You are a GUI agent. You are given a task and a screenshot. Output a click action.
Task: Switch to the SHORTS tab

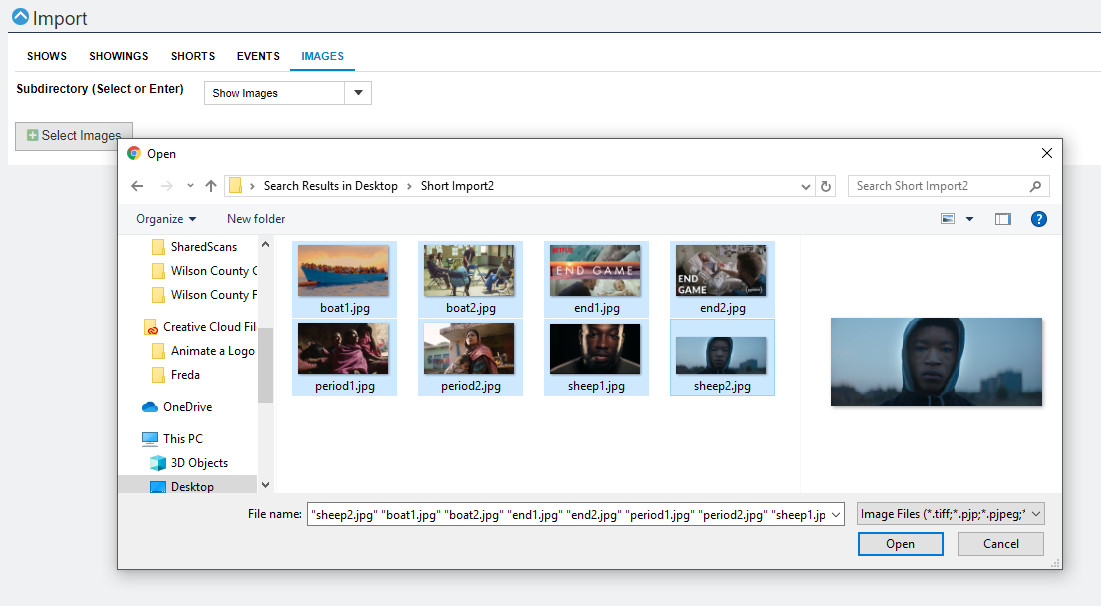193,56
